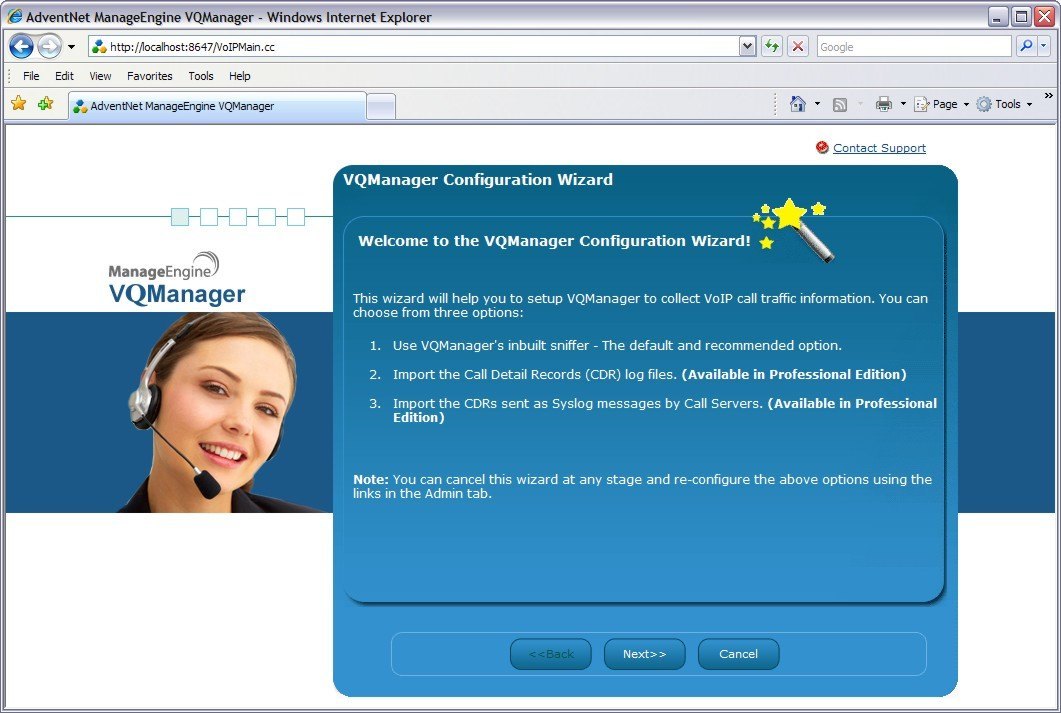Click the disabled <<Back wizard button
Image resolution: width=1061 pixels, height=713 pixels.
pyautogui.click(x=551, y=654)
